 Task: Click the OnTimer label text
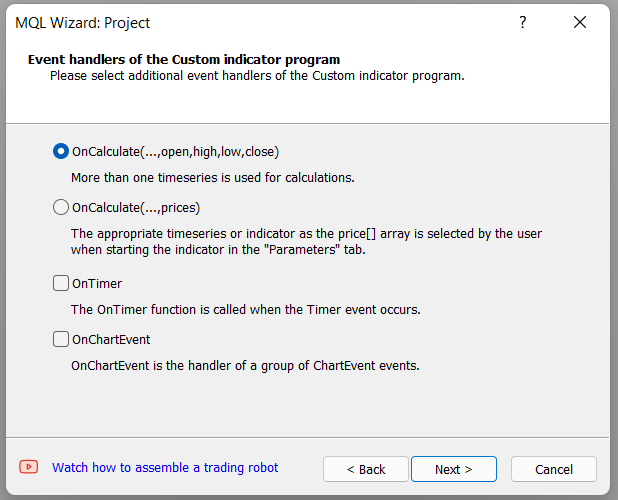coord(97,284)
